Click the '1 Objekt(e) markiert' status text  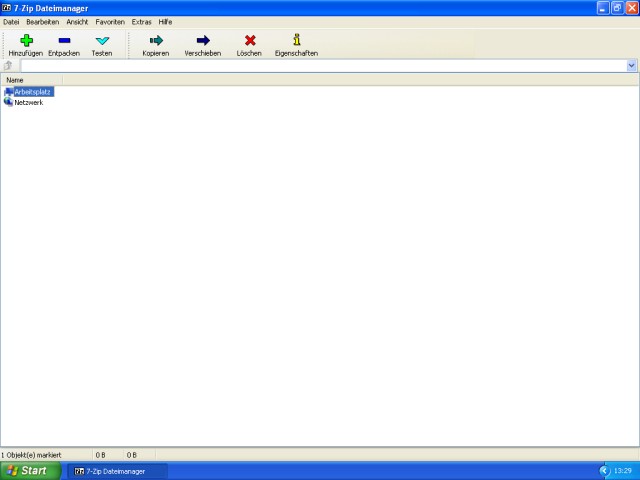31,455
